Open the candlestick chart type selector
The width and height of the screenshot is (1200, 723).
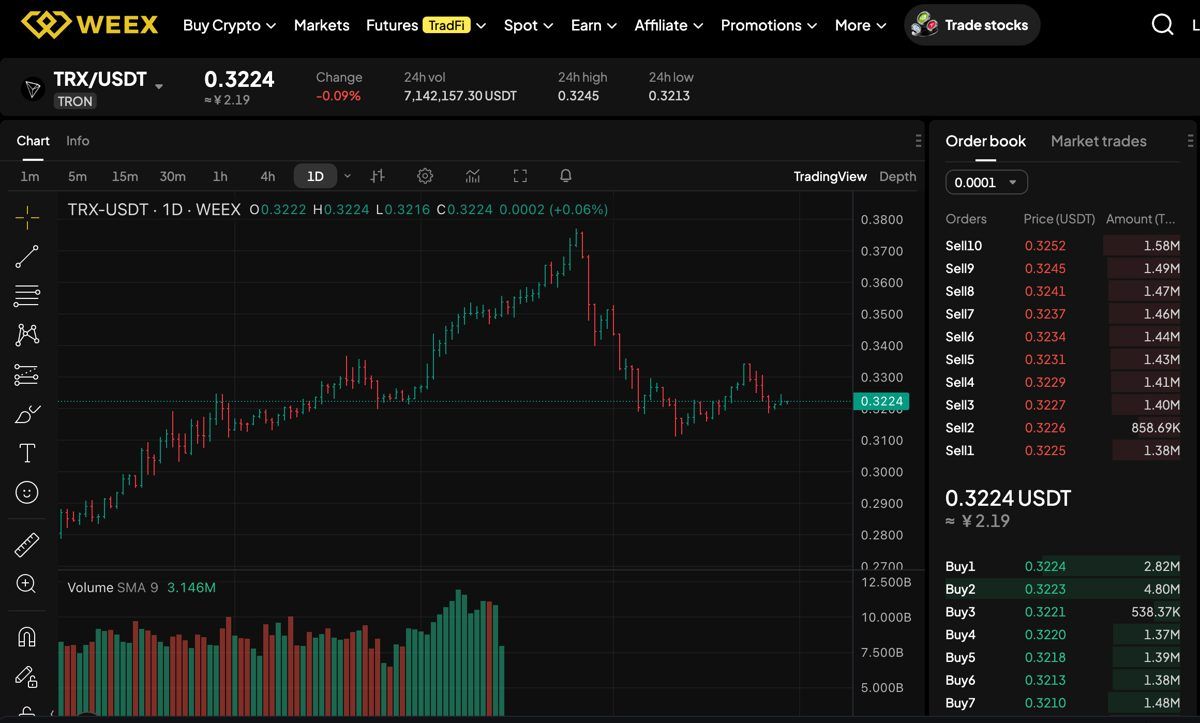377,176
